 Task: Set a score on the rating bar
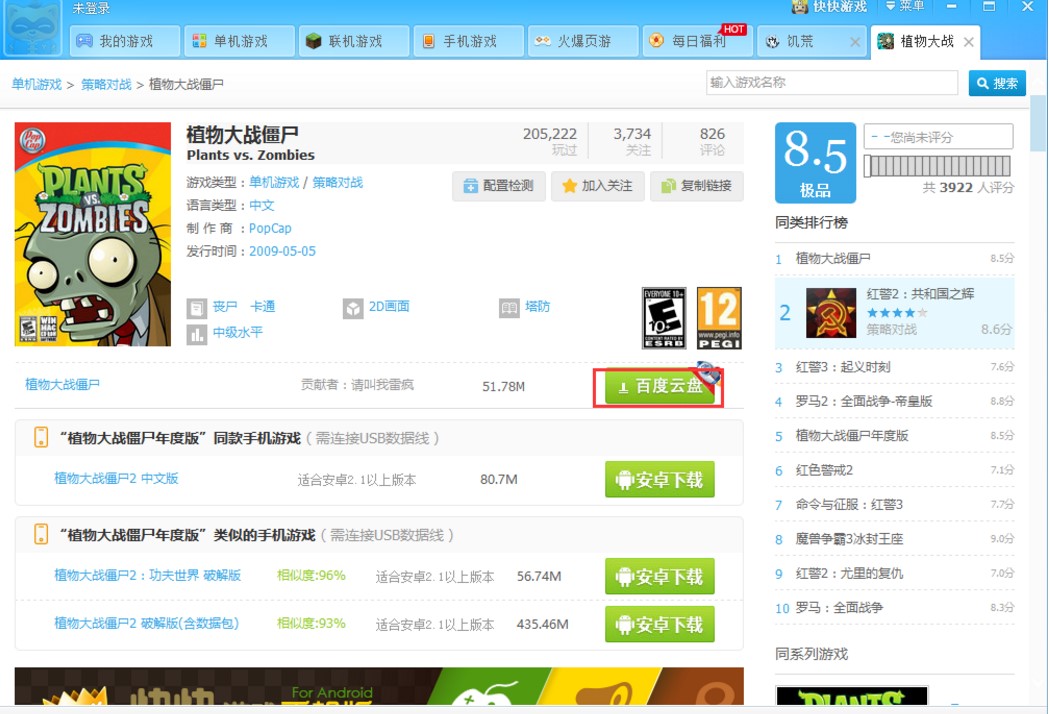pos(938,166)
